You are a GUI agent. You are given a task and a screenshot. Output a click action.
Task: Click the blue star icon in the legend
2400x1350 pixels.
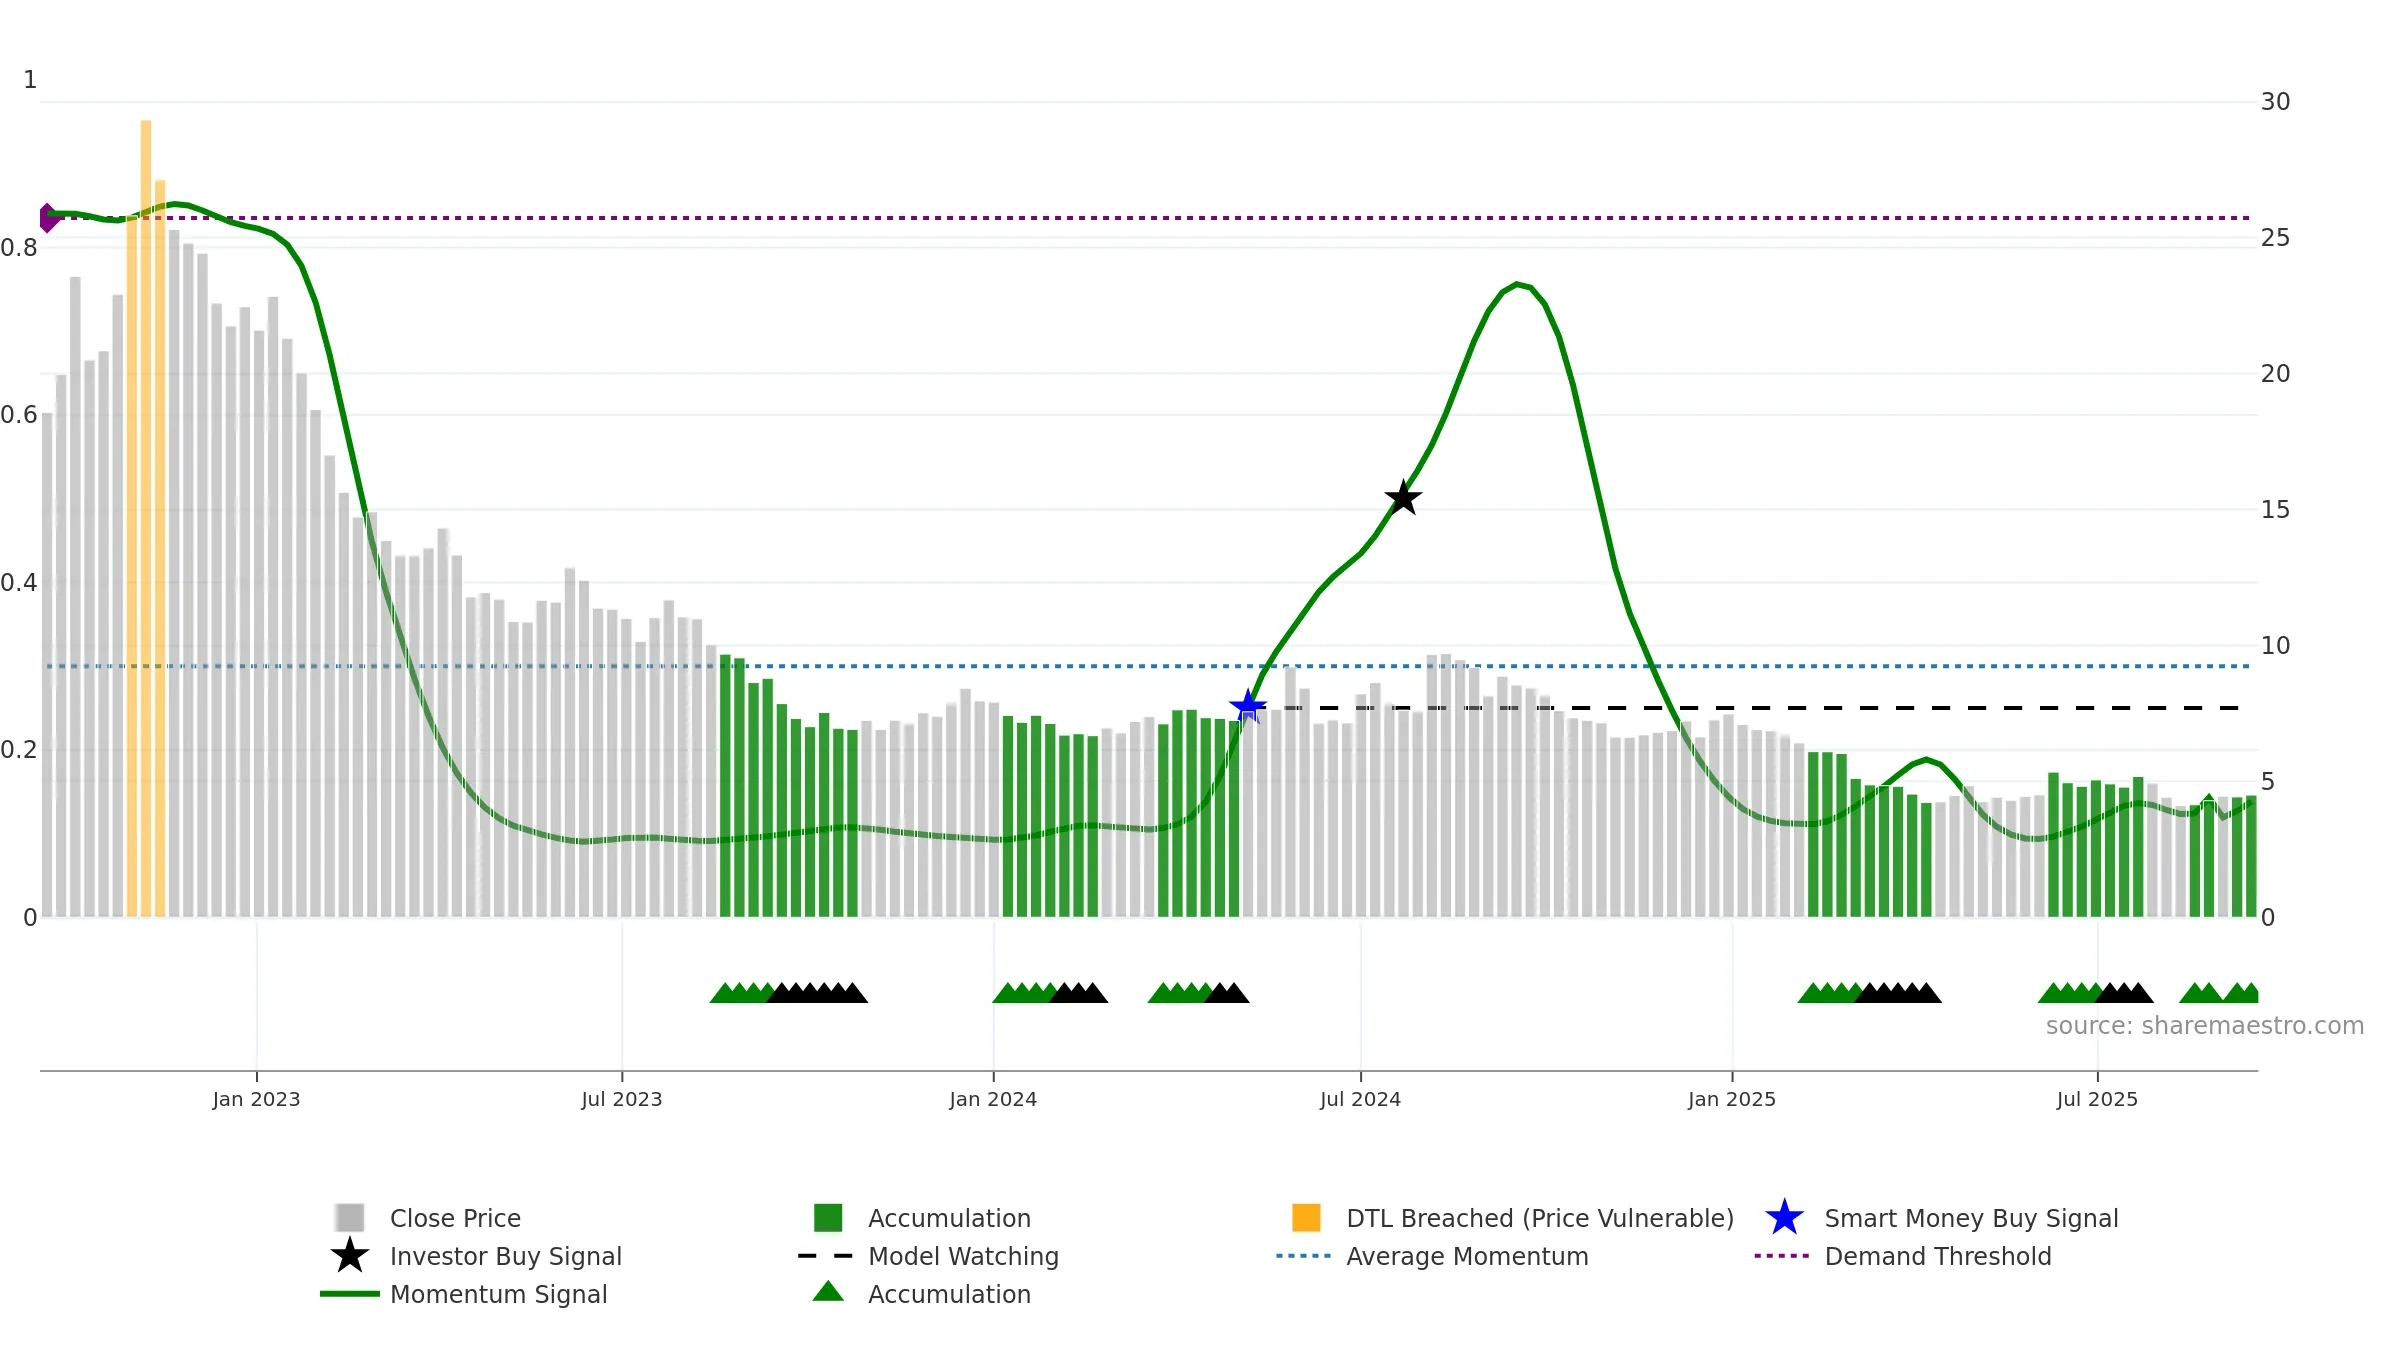click(1784, 1218)
